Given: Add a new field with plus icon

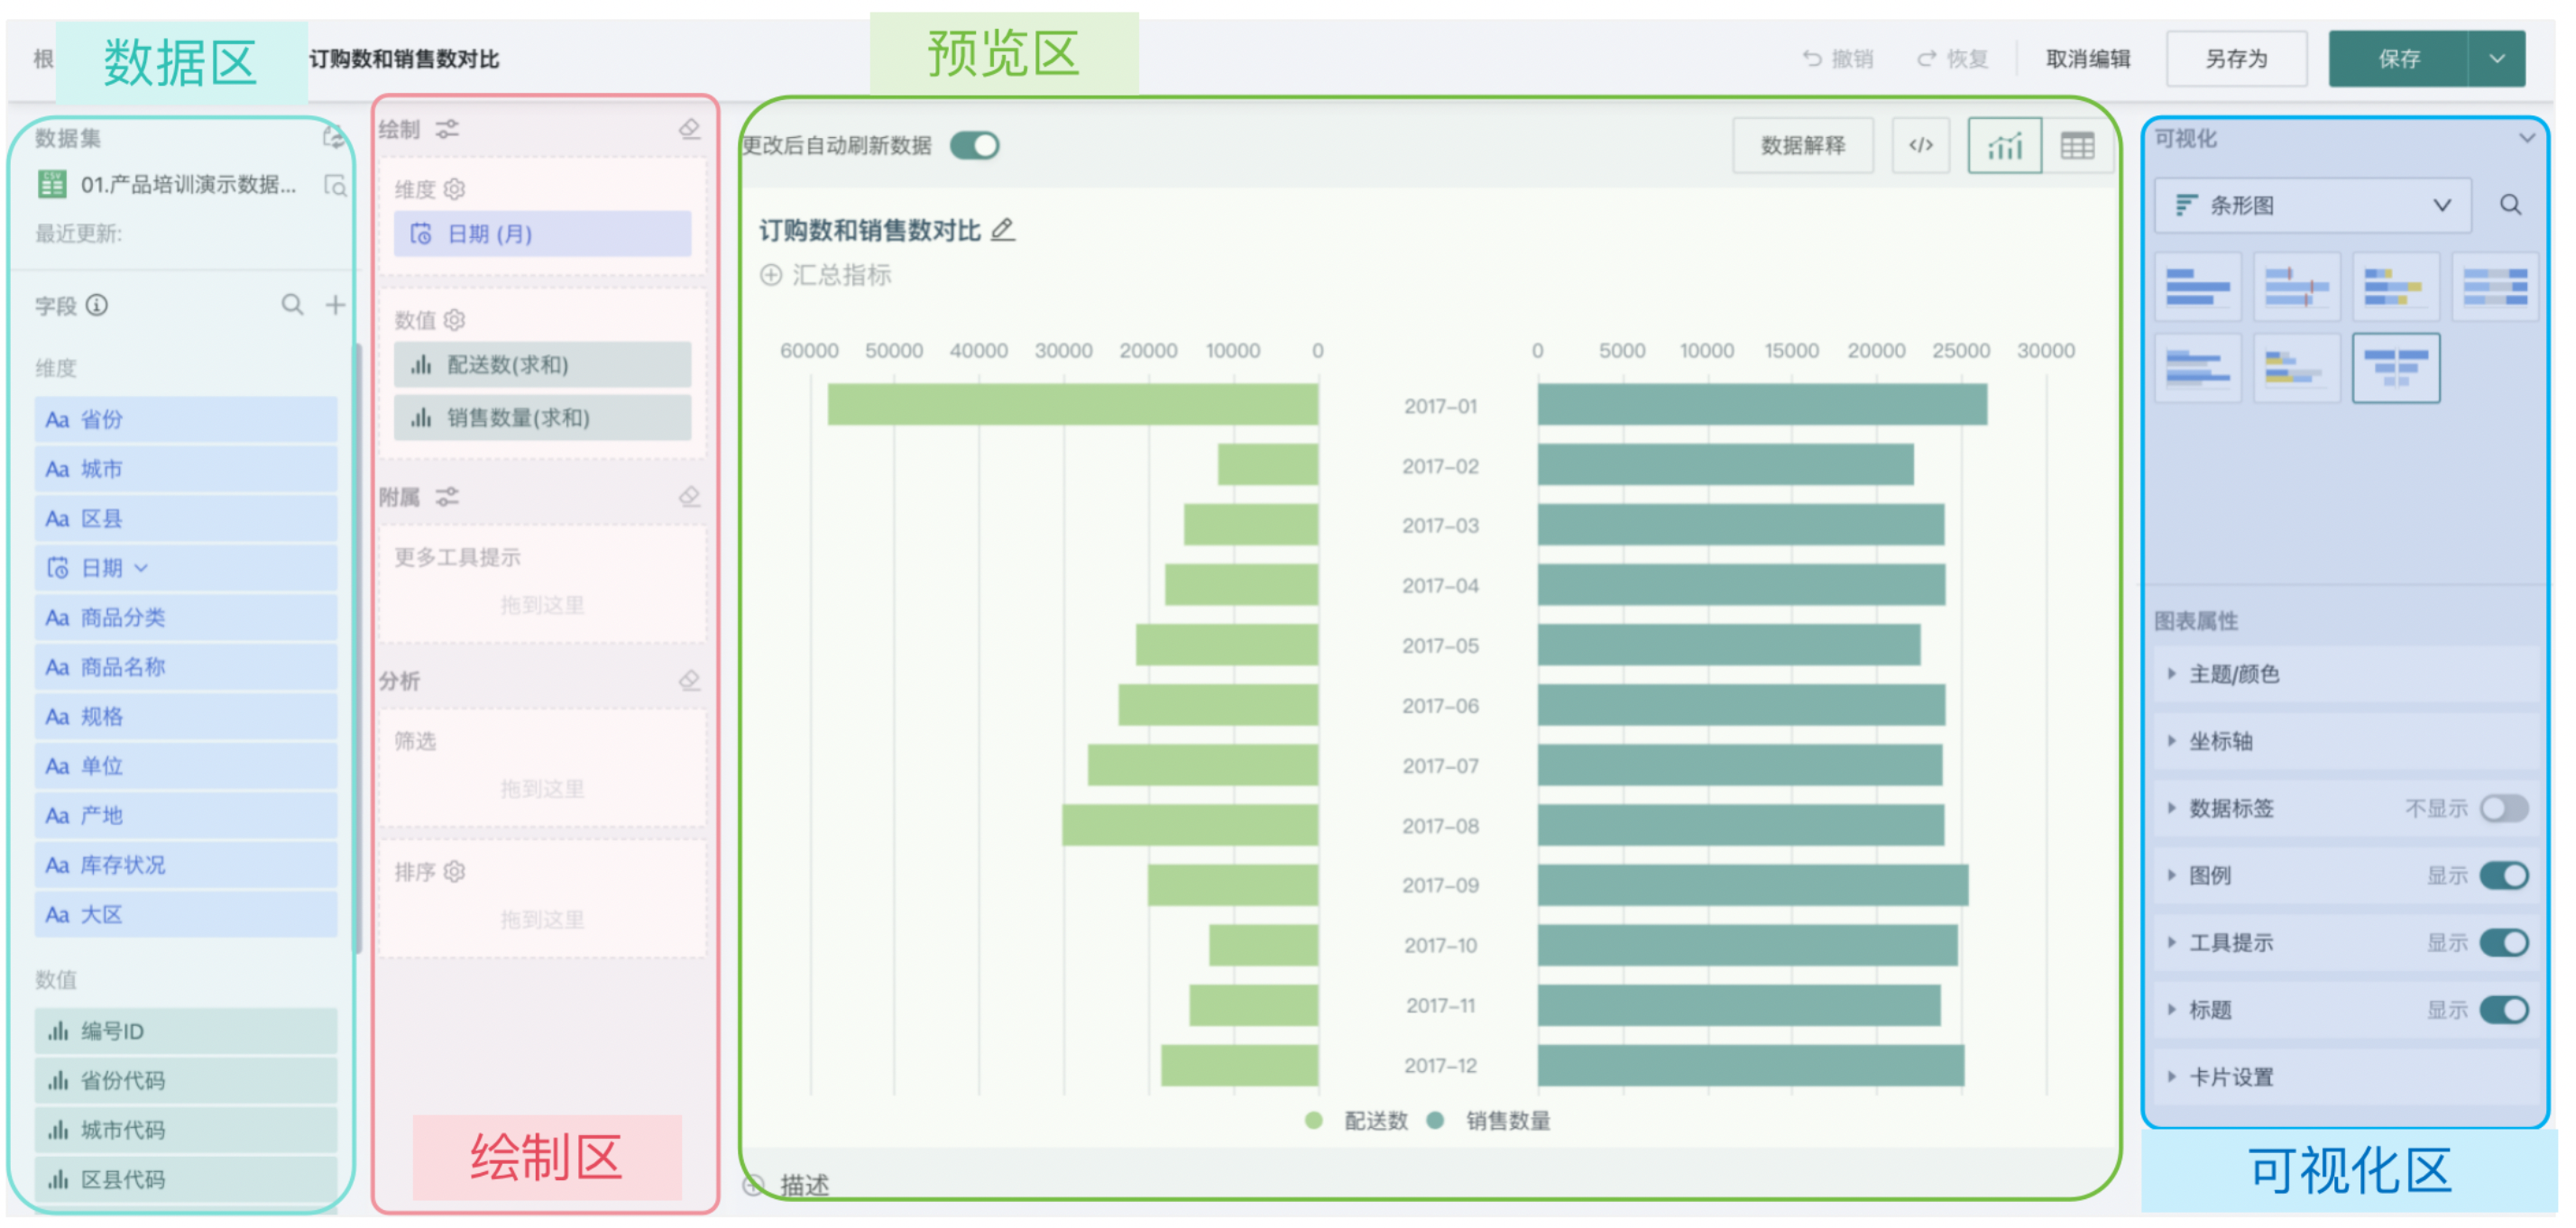Looking at the screenshot, I should click(336, 305).
